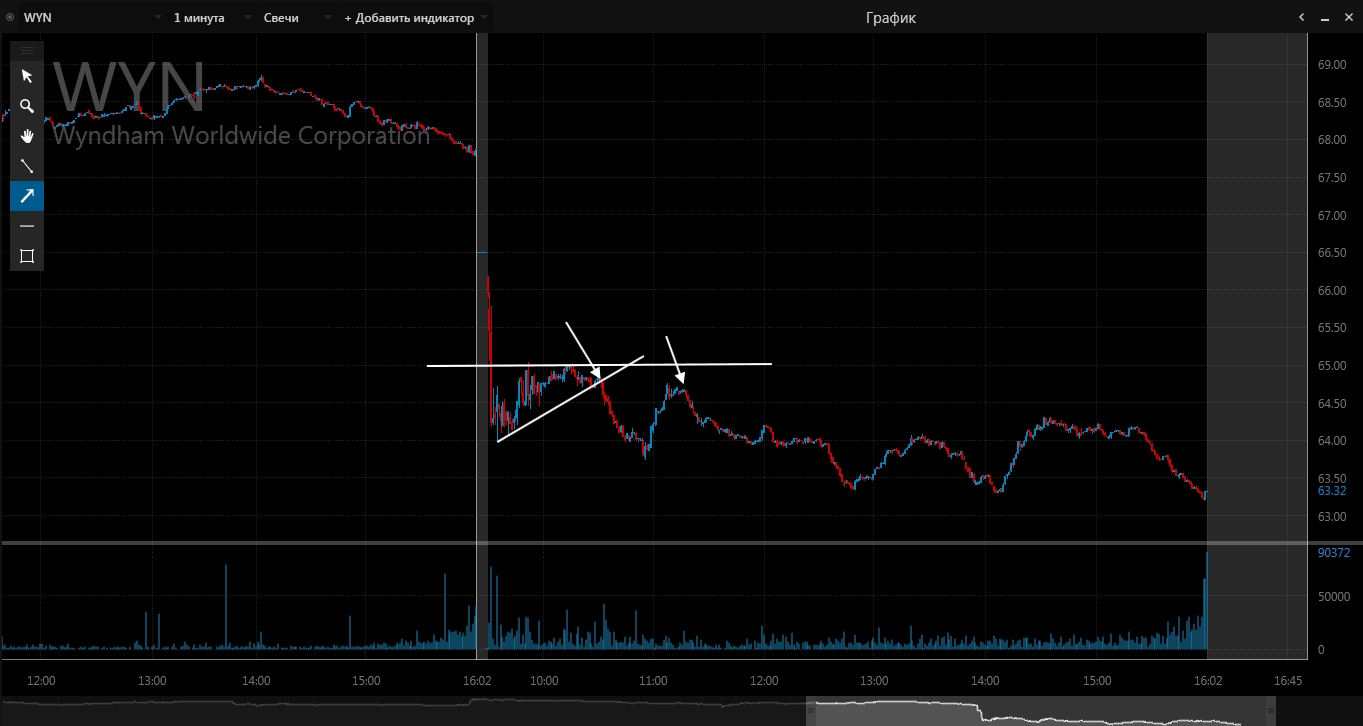
Task: Click the toolbar drag handle grip
Action: point(27,49)
